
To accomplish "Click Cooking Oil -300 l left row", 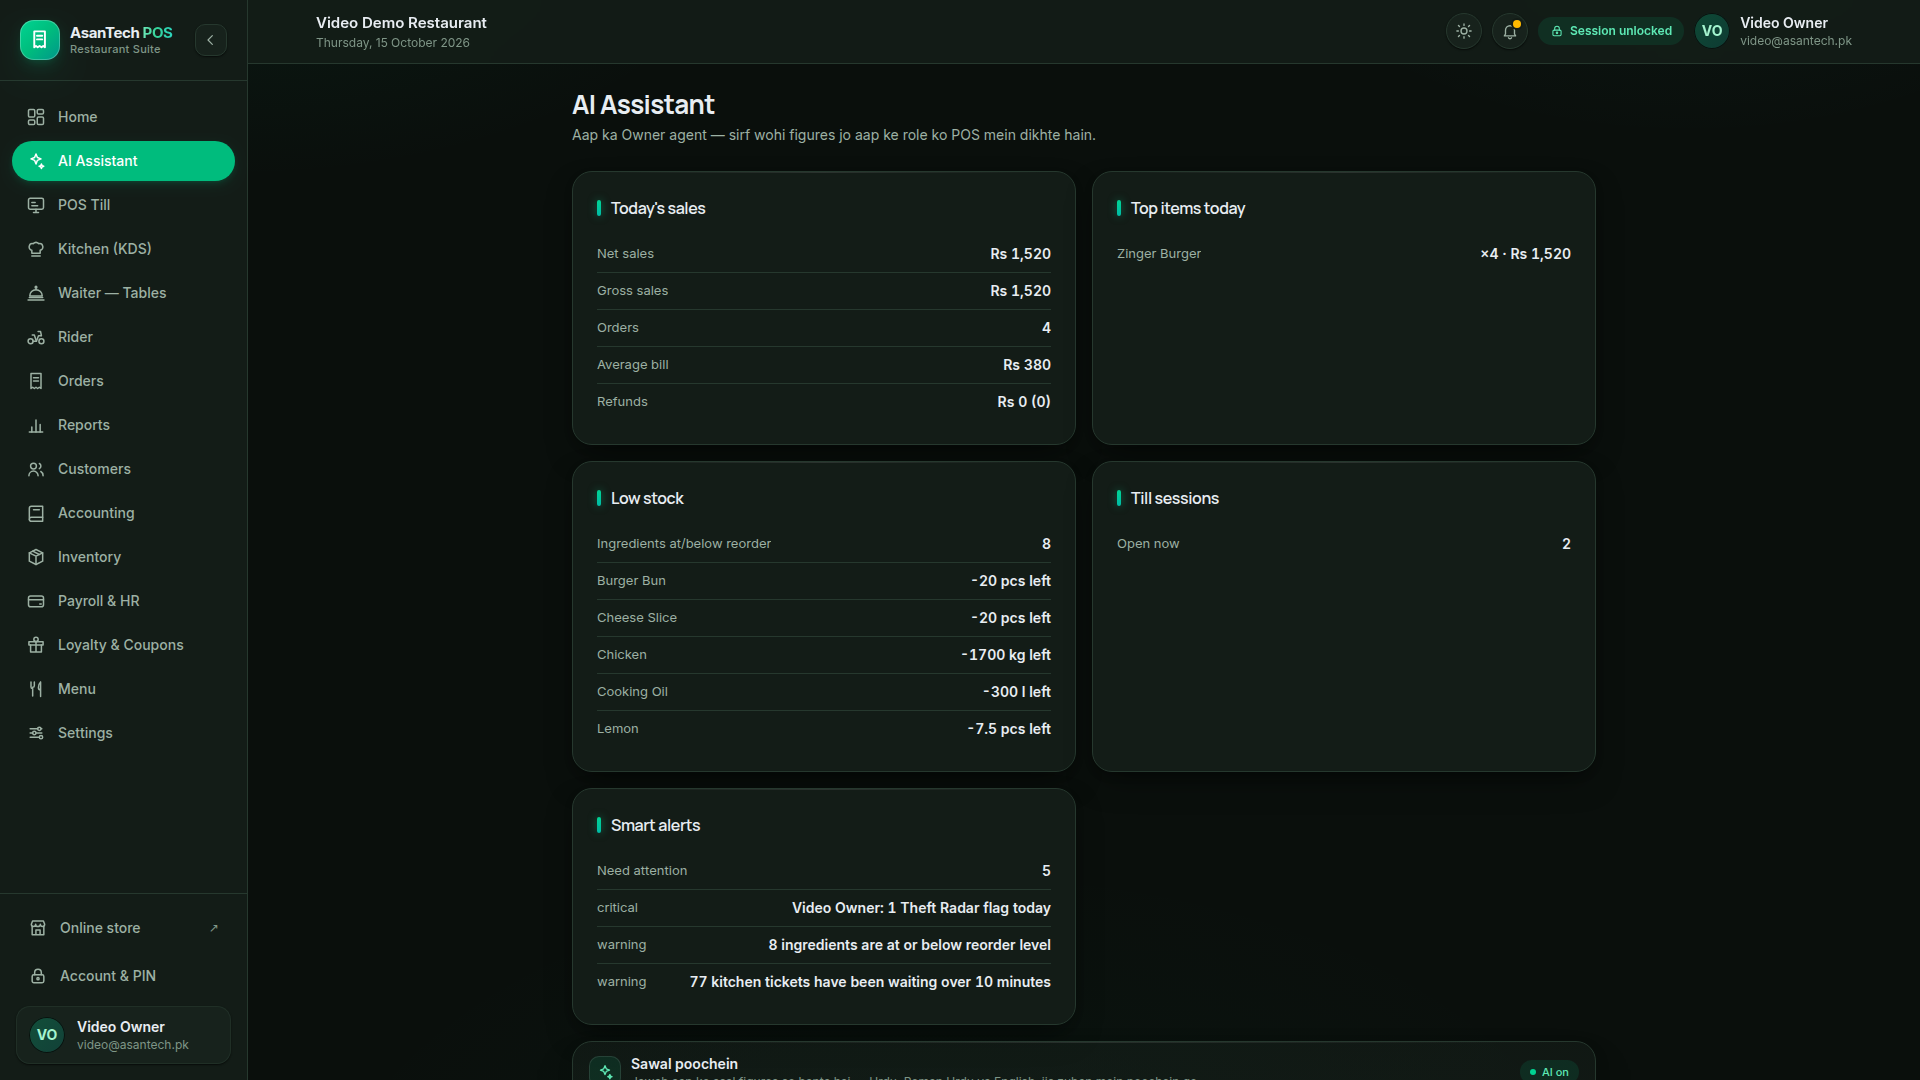I will [824, 692].
